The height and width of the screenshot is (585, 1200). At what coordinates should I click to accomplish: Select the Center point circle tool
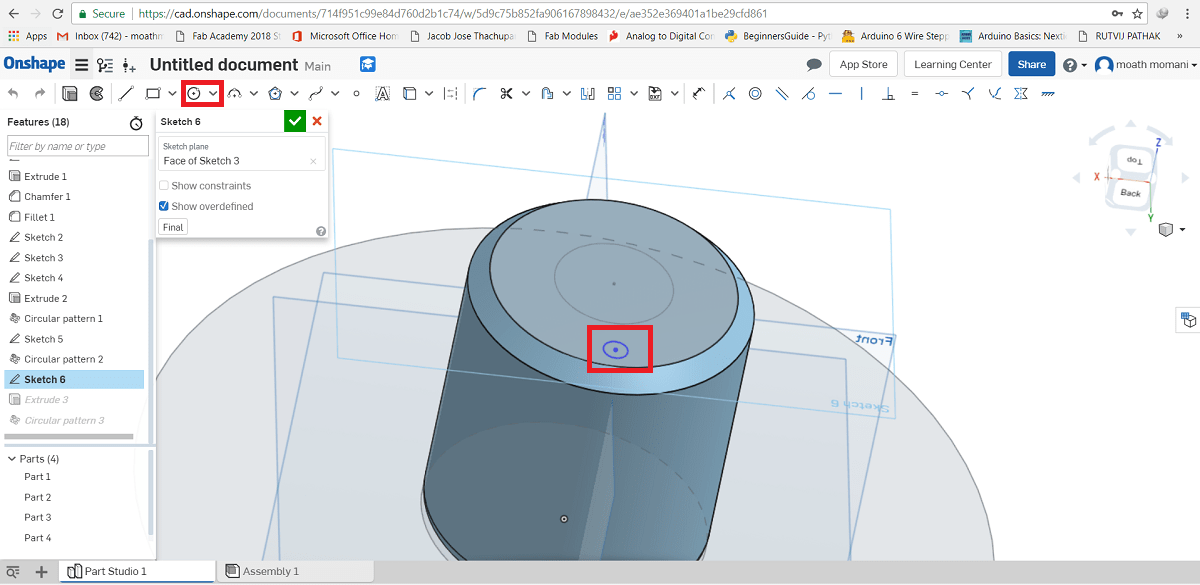point(193,94)
